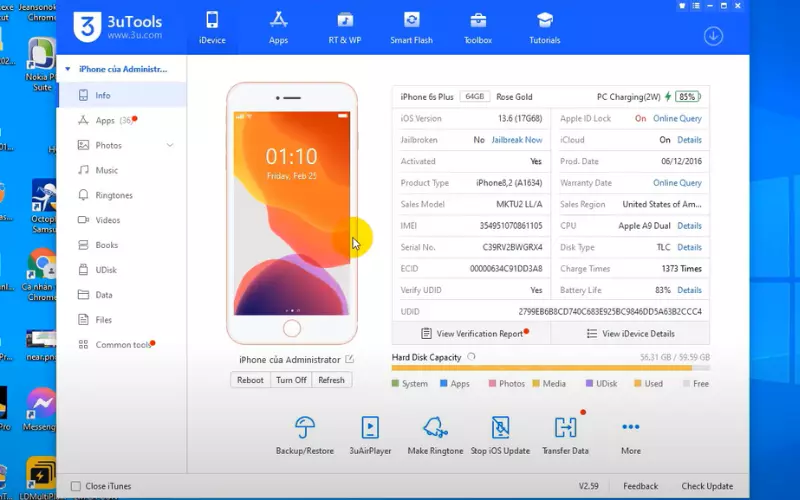This screenshot has width=800, height=500.
Task: Click View iDevice Details
Action: tap(631, 334)
